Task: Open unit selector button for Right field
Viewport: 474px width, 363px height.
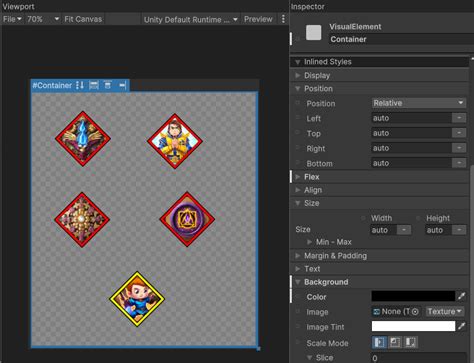Action: click(x=459, y=148)
